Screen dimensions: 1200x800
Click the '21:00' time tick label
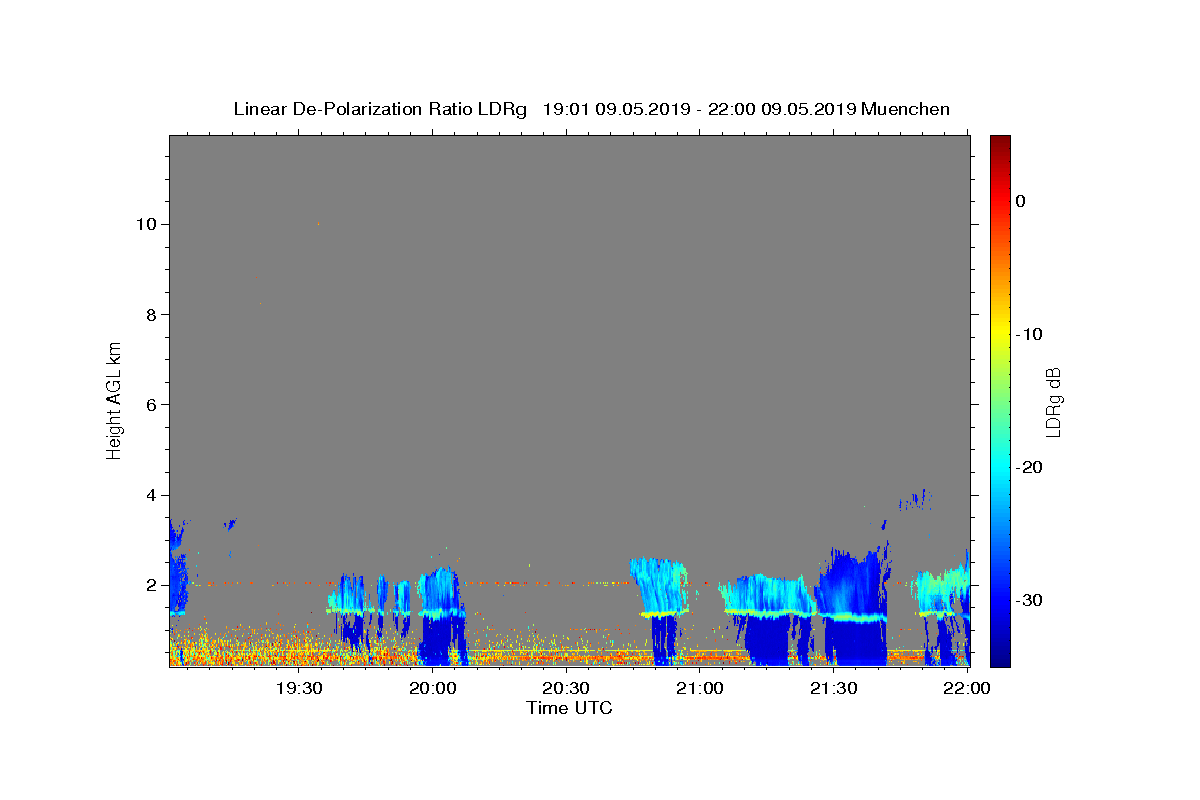(700, 688)
